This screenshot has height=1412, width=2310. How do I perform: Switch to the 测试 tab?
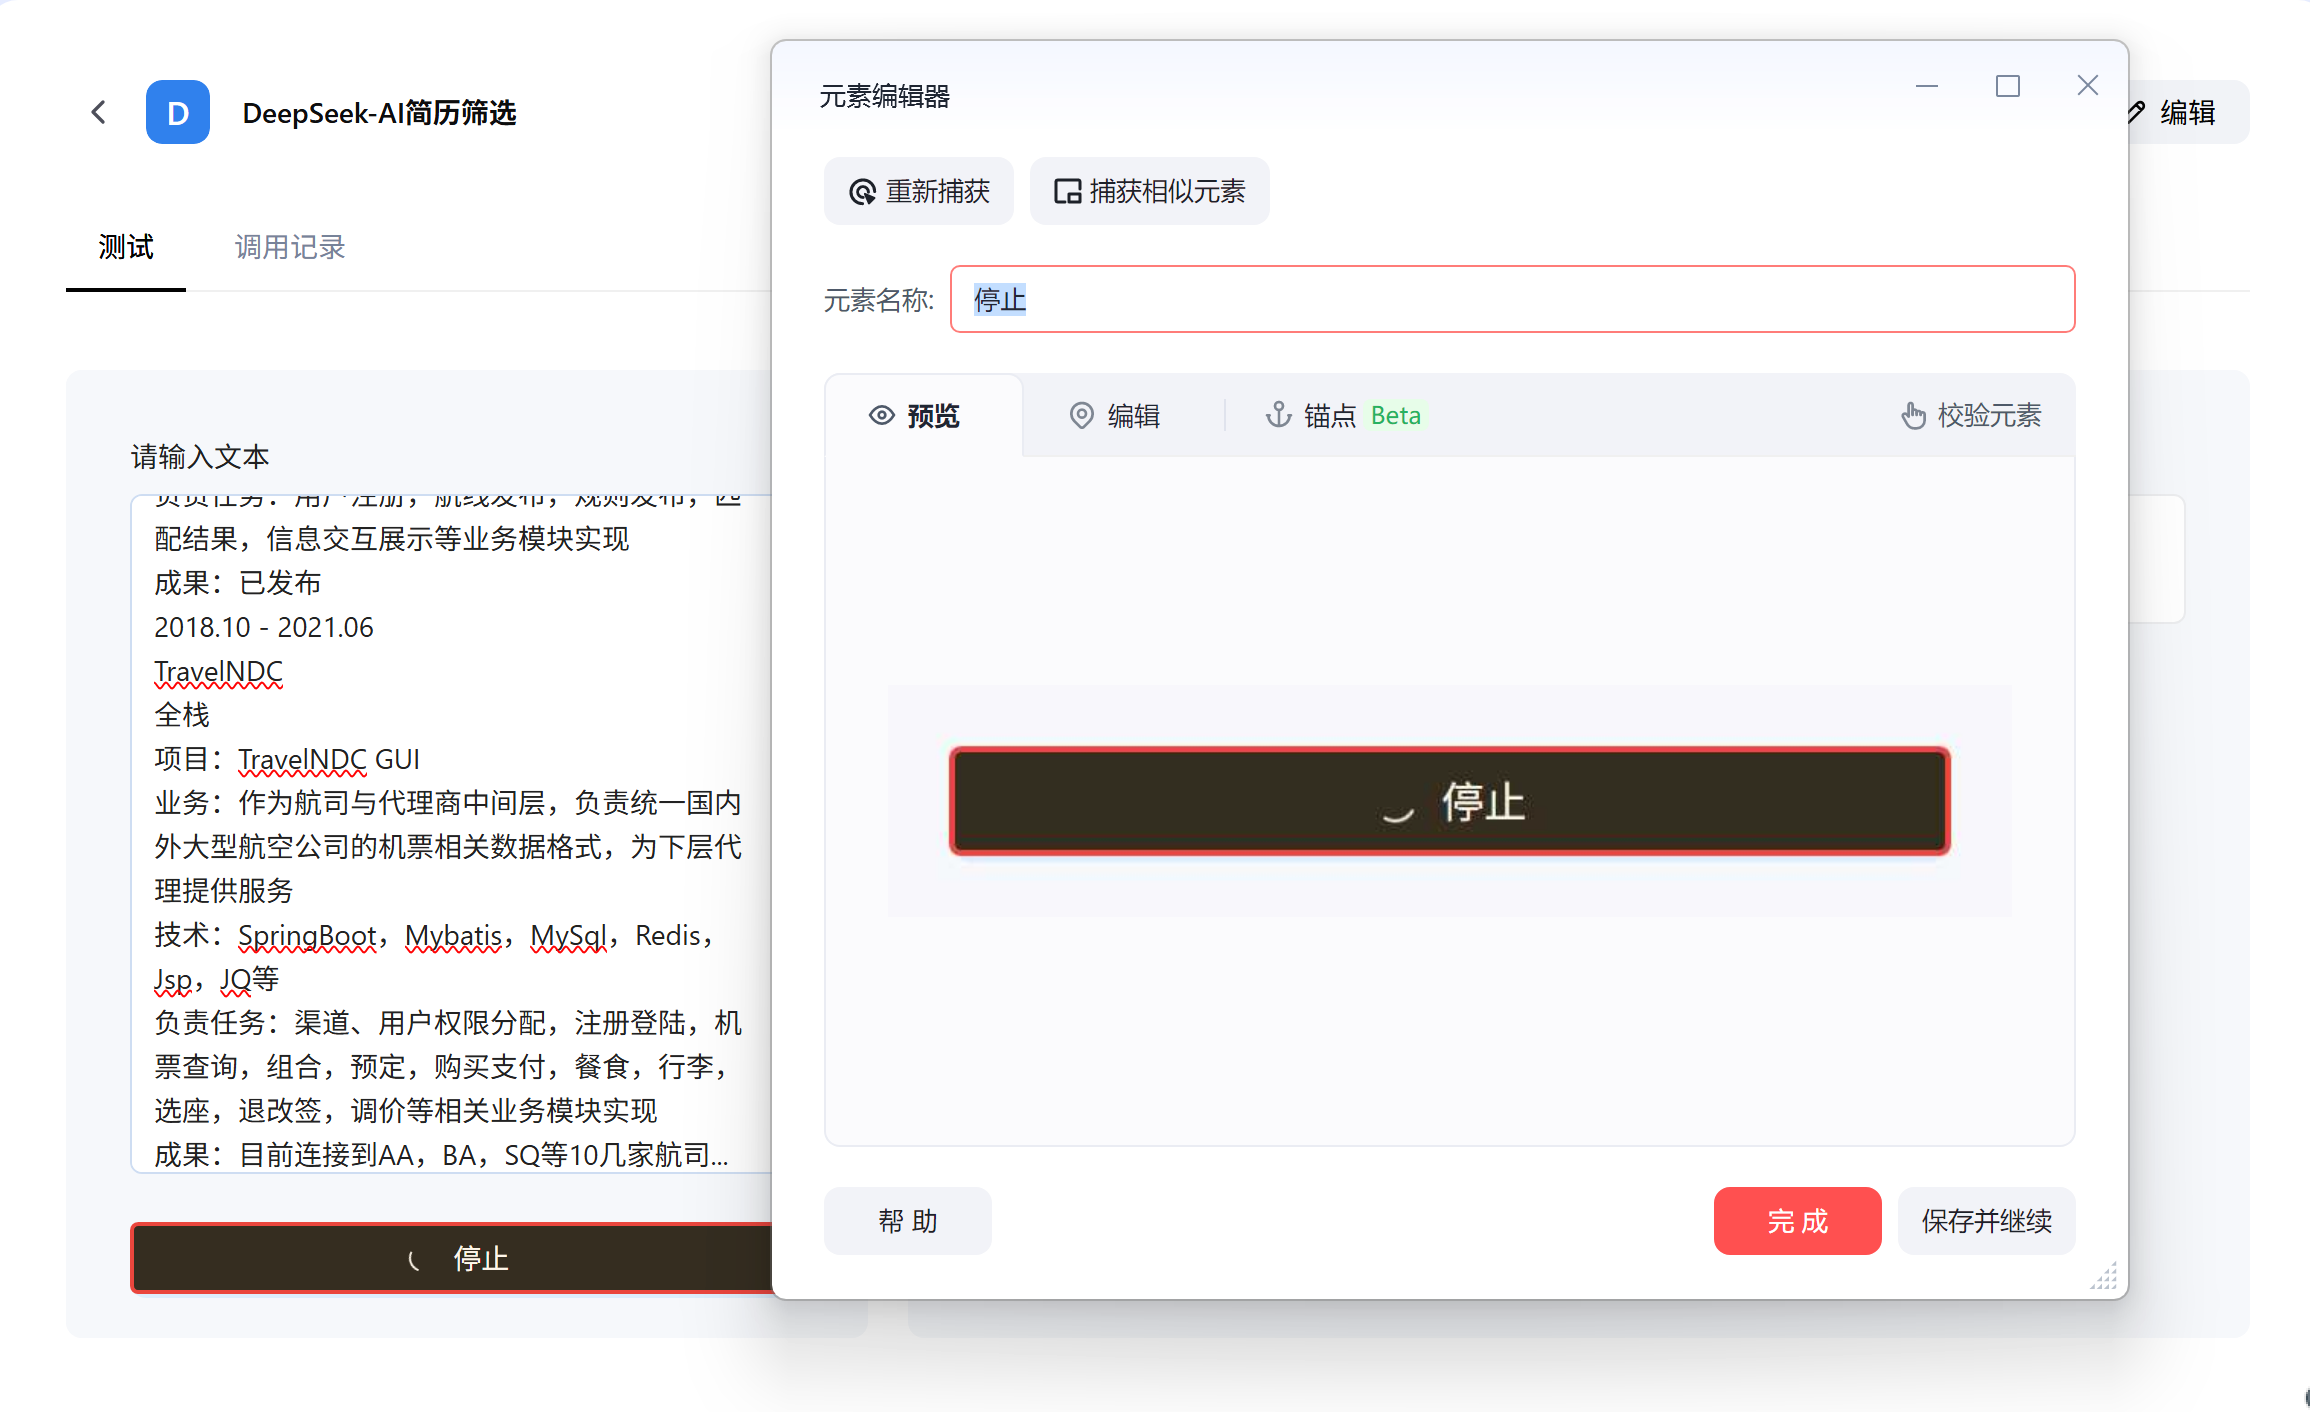[126, 247]
